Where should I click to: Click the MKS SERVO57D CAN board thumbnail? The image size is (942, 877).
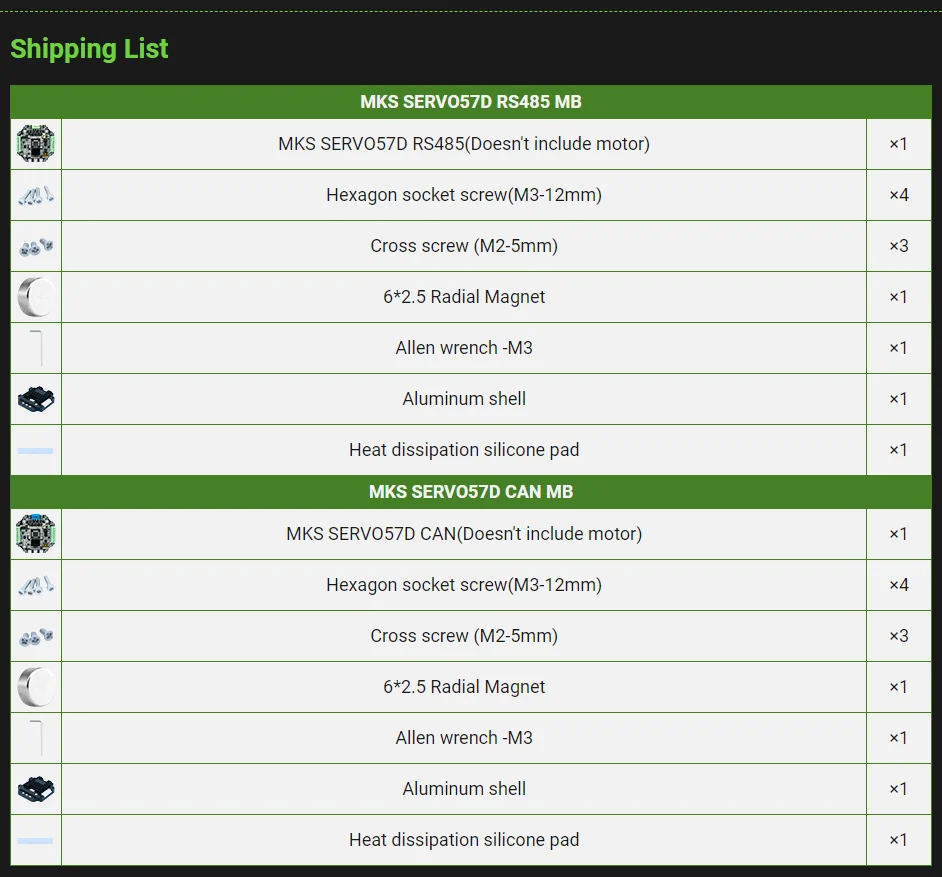35,533
